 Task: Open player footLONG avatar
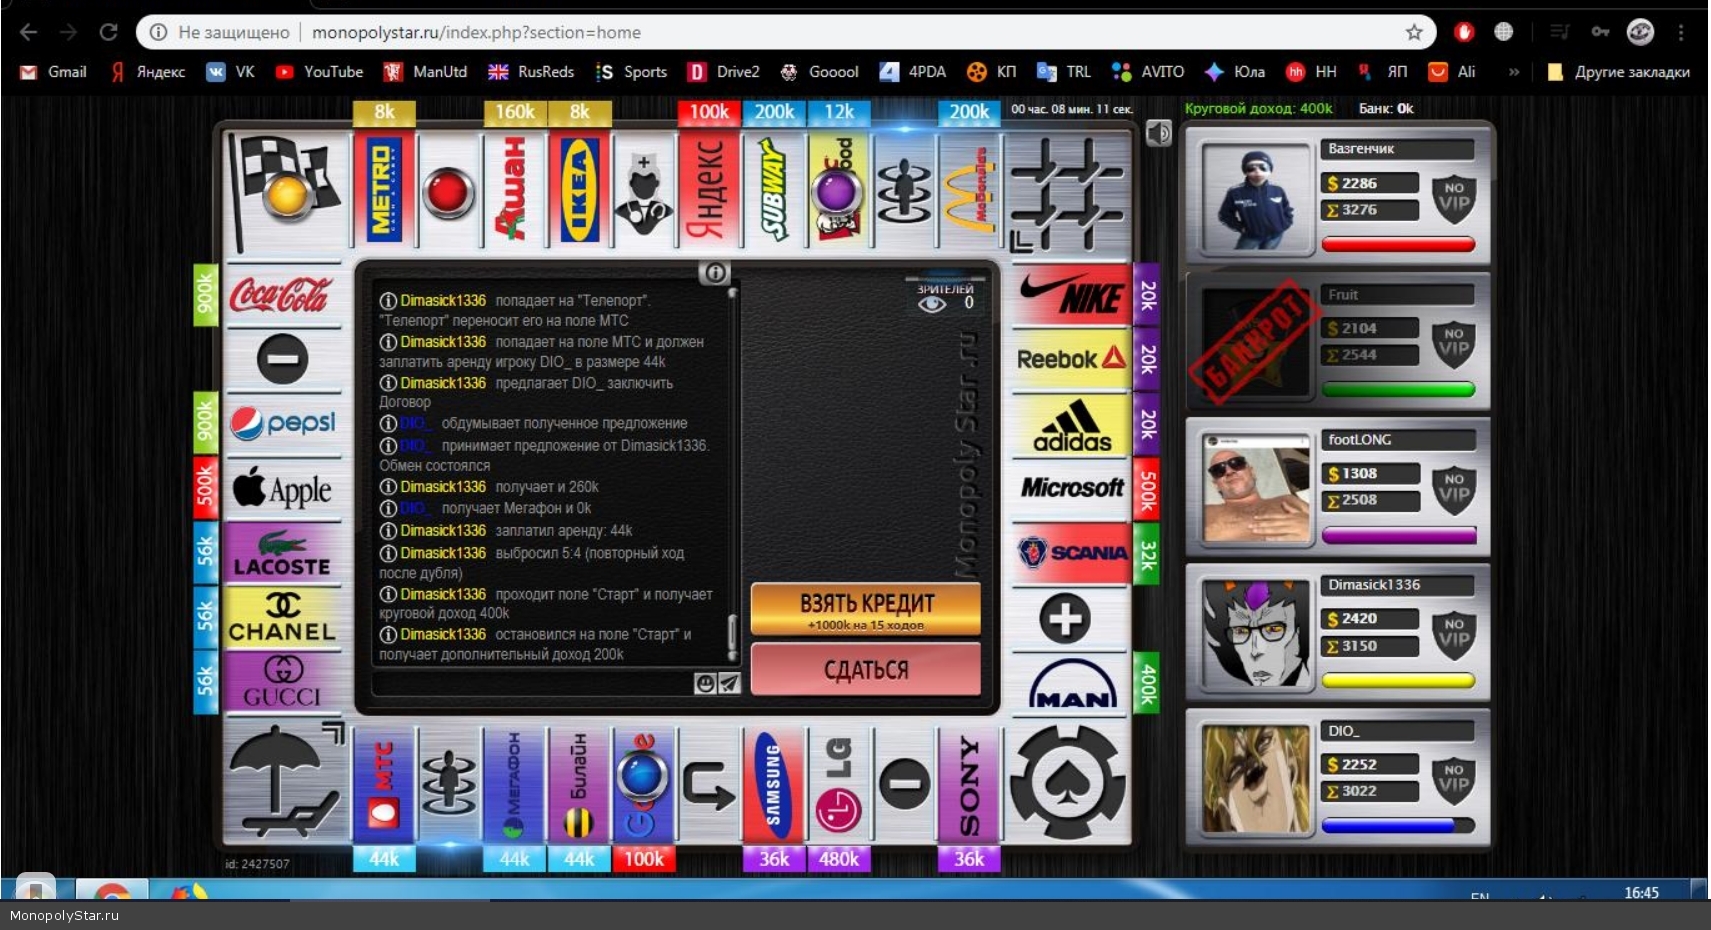[x=1256, y=488]
